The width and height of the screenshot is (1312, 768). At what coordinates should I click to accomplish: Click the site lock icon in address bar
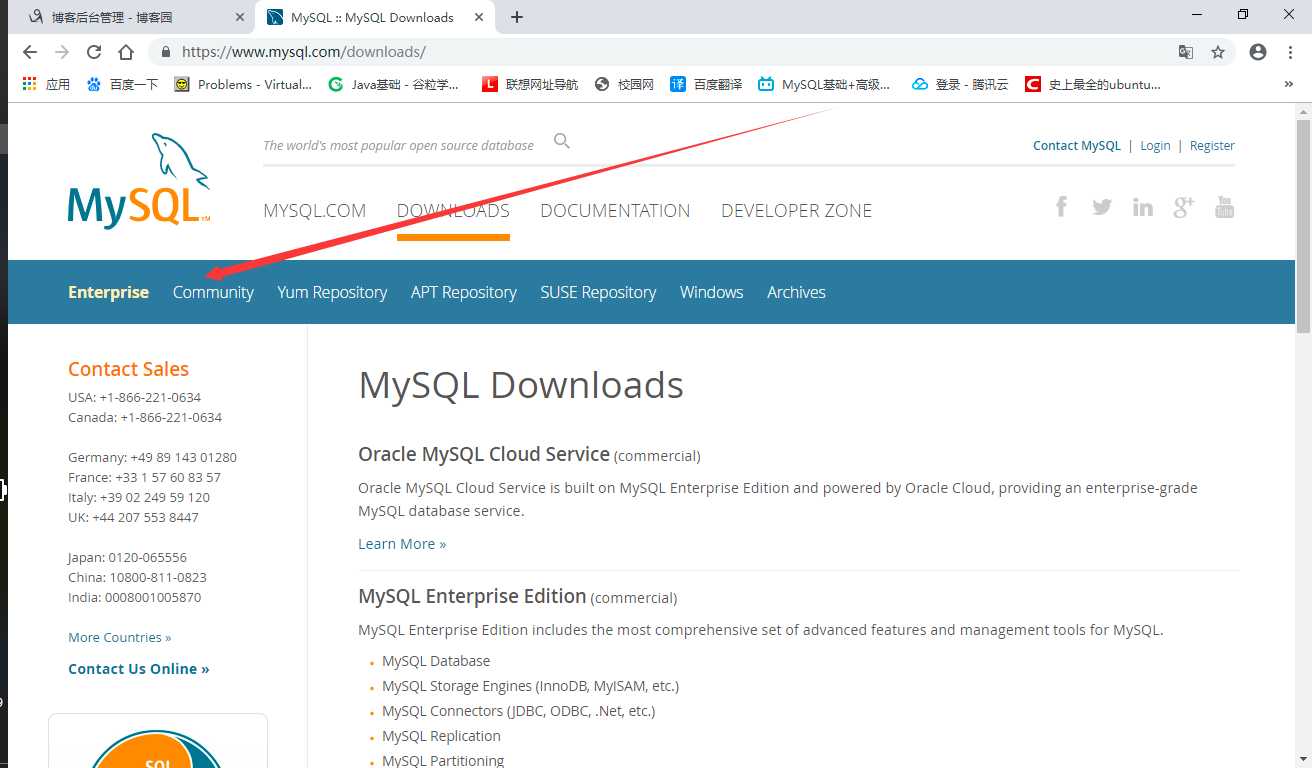click(x=165, y=52)
